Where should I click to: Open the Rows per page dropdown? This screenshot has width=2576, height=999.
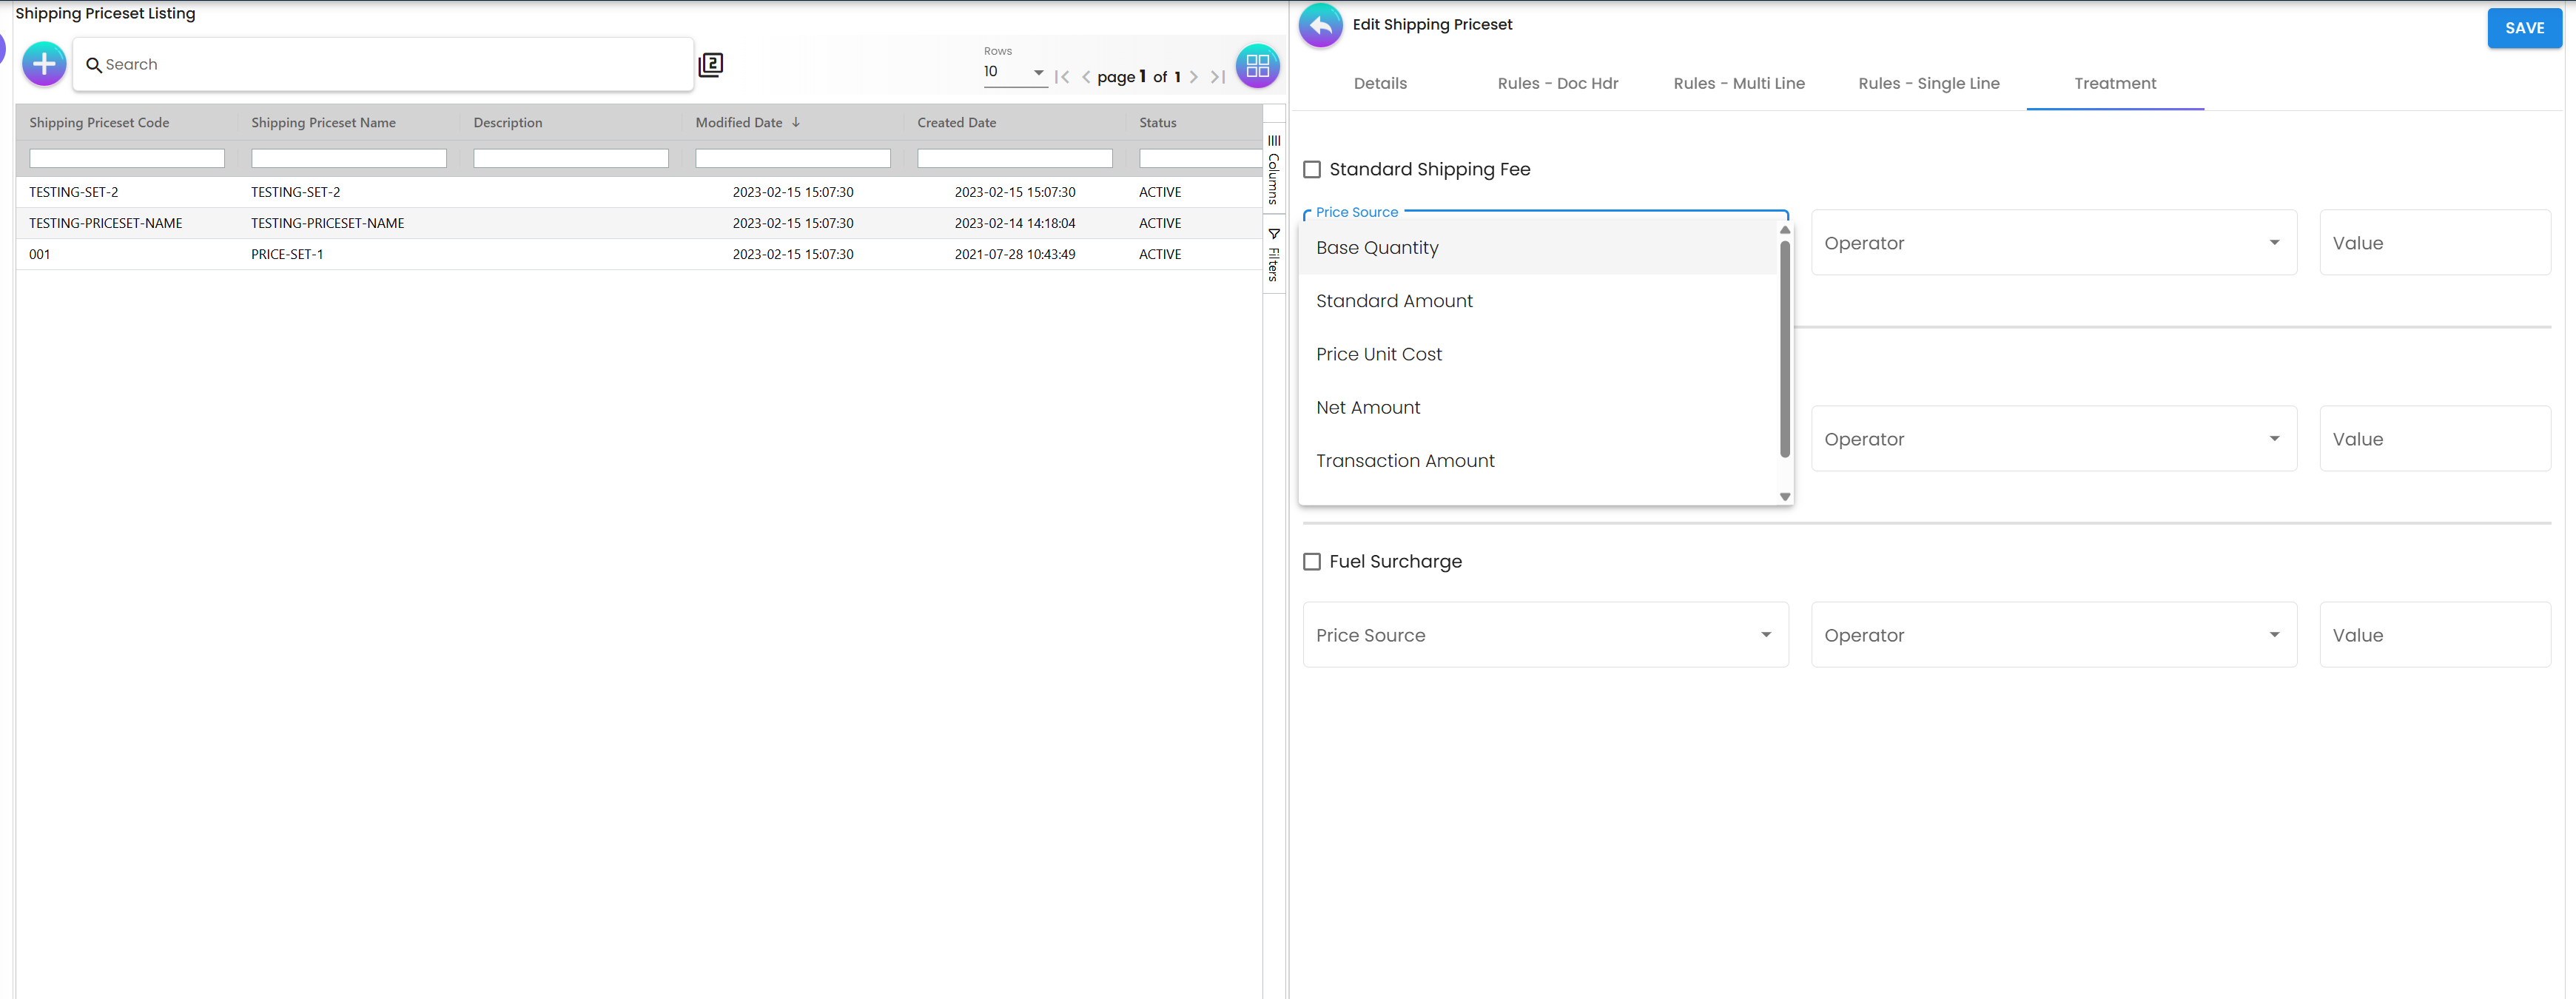[x=1013, y=72]
